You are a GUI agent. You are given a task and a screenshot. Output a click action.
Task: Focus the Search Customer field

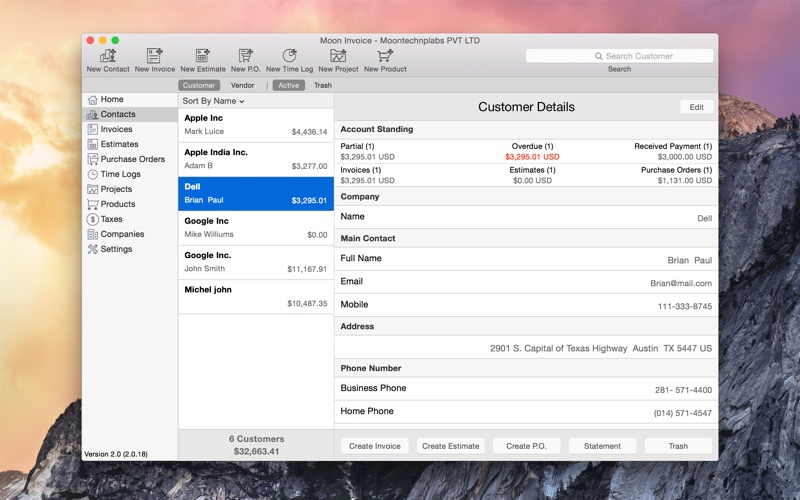619,56
